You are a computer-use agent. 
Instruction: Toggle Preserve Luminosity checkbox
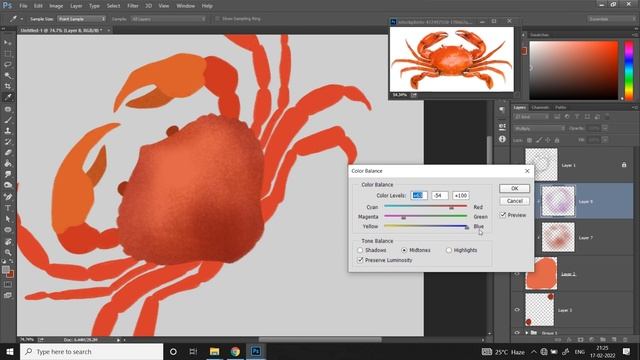tap(360, 260)
